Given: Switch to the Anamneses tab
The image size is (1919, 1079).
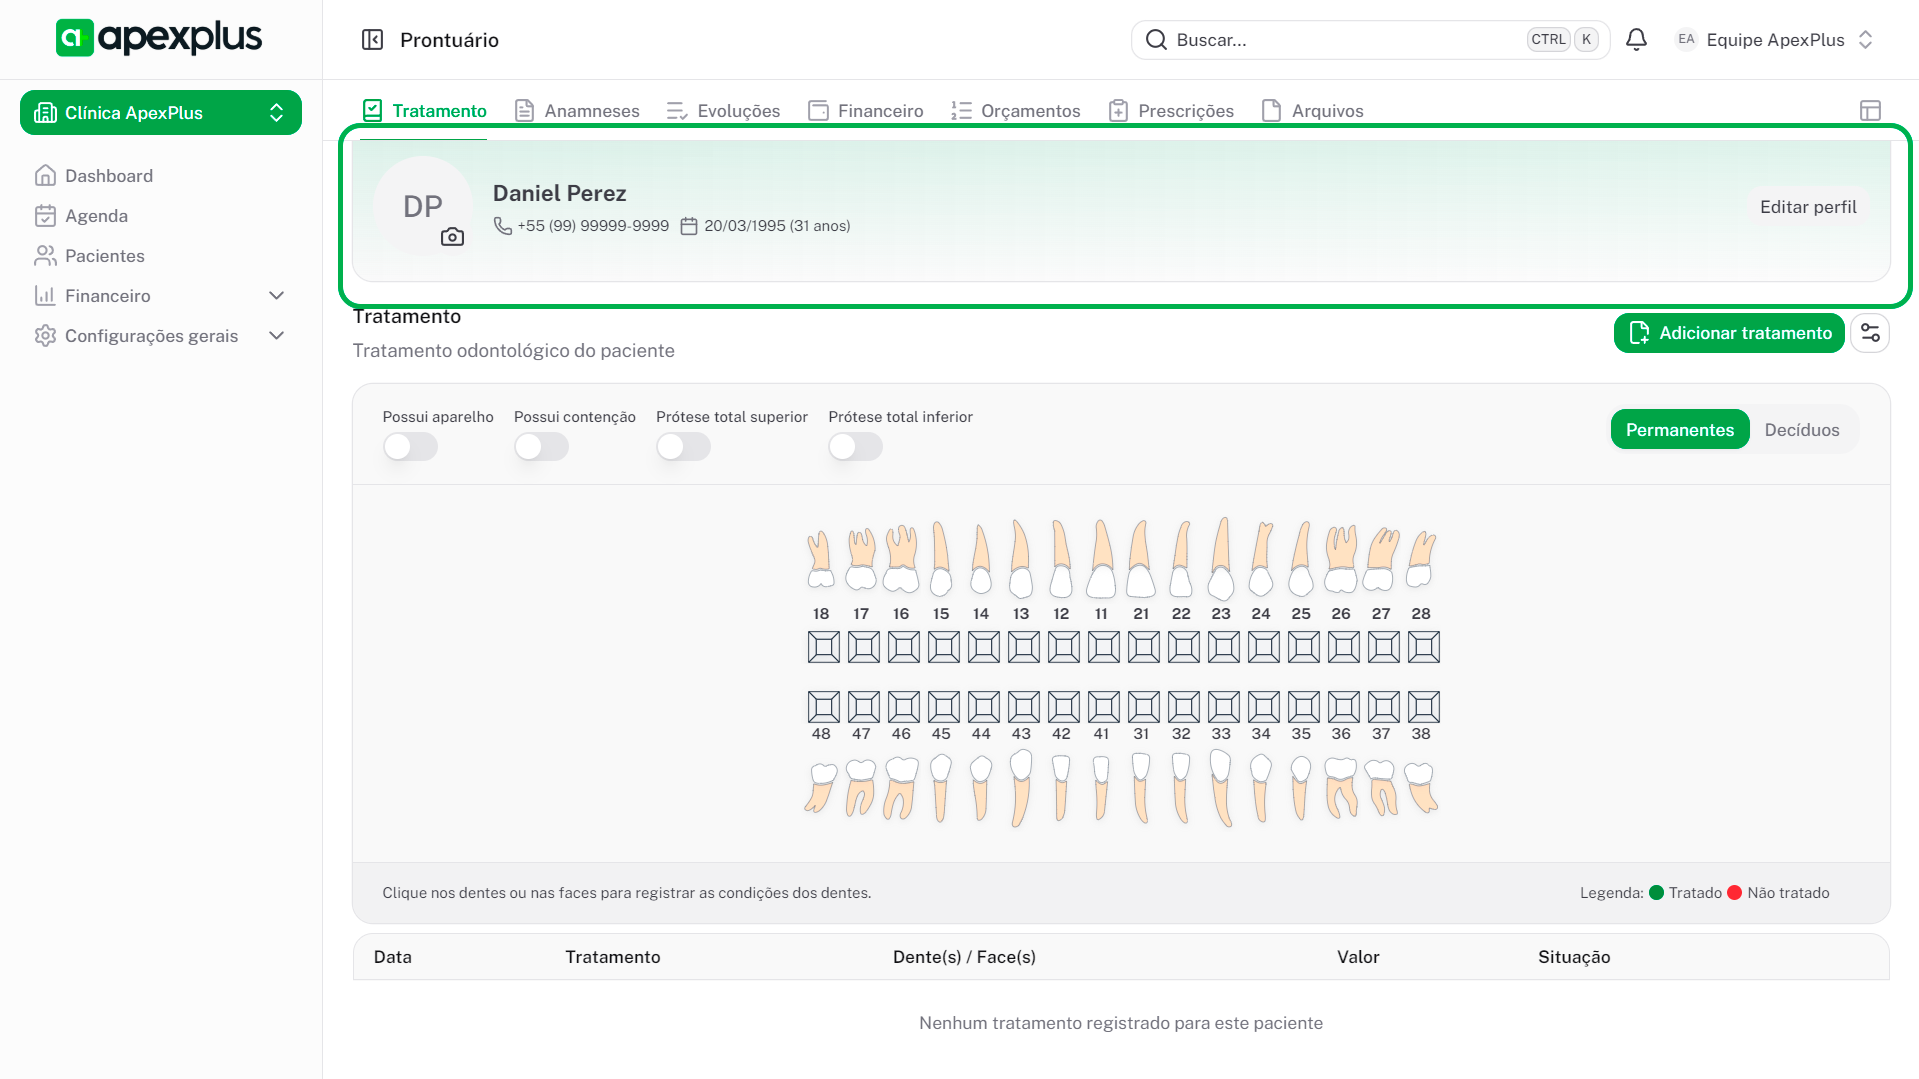Looking at the screenshot, I should [577, 111].
